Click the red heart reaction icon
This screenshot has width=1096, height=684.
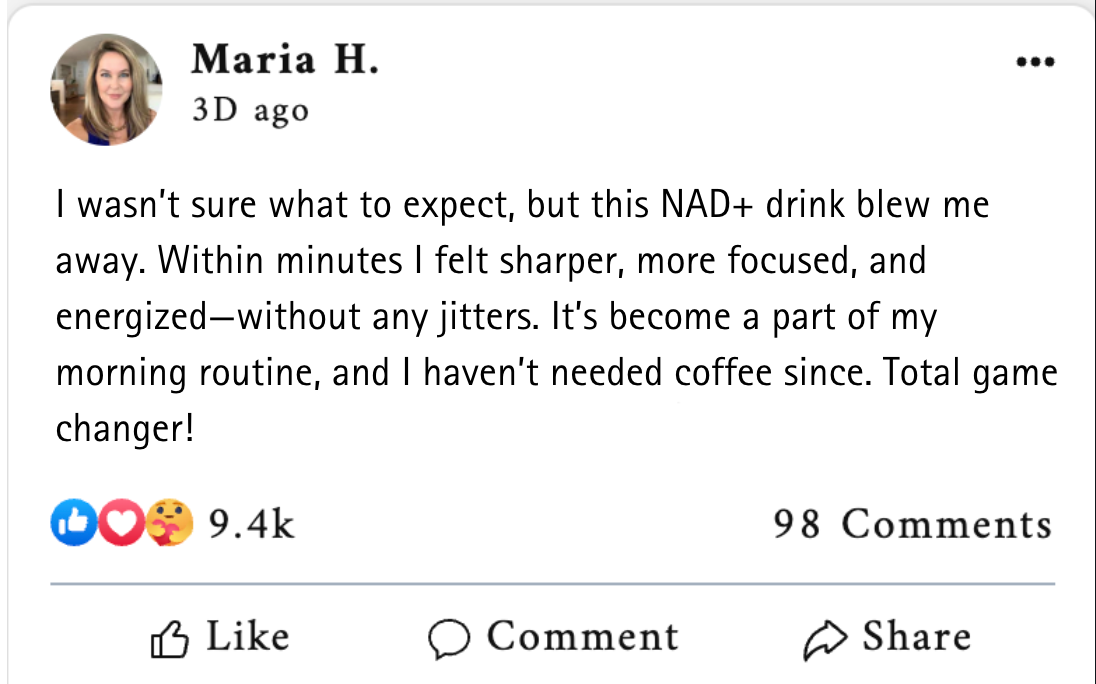[x=123, y=524]
